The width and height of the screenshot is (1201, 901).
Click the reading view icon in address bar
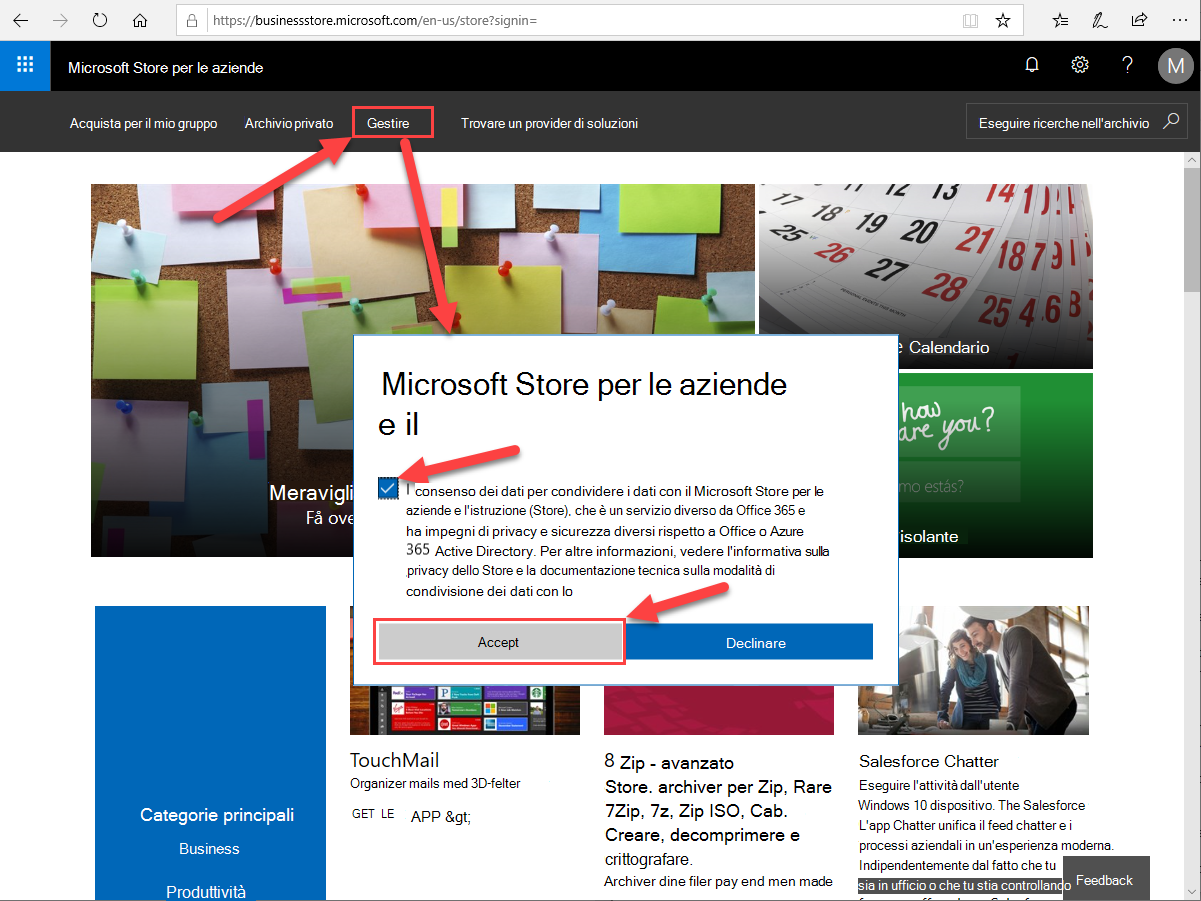(969, 19)
